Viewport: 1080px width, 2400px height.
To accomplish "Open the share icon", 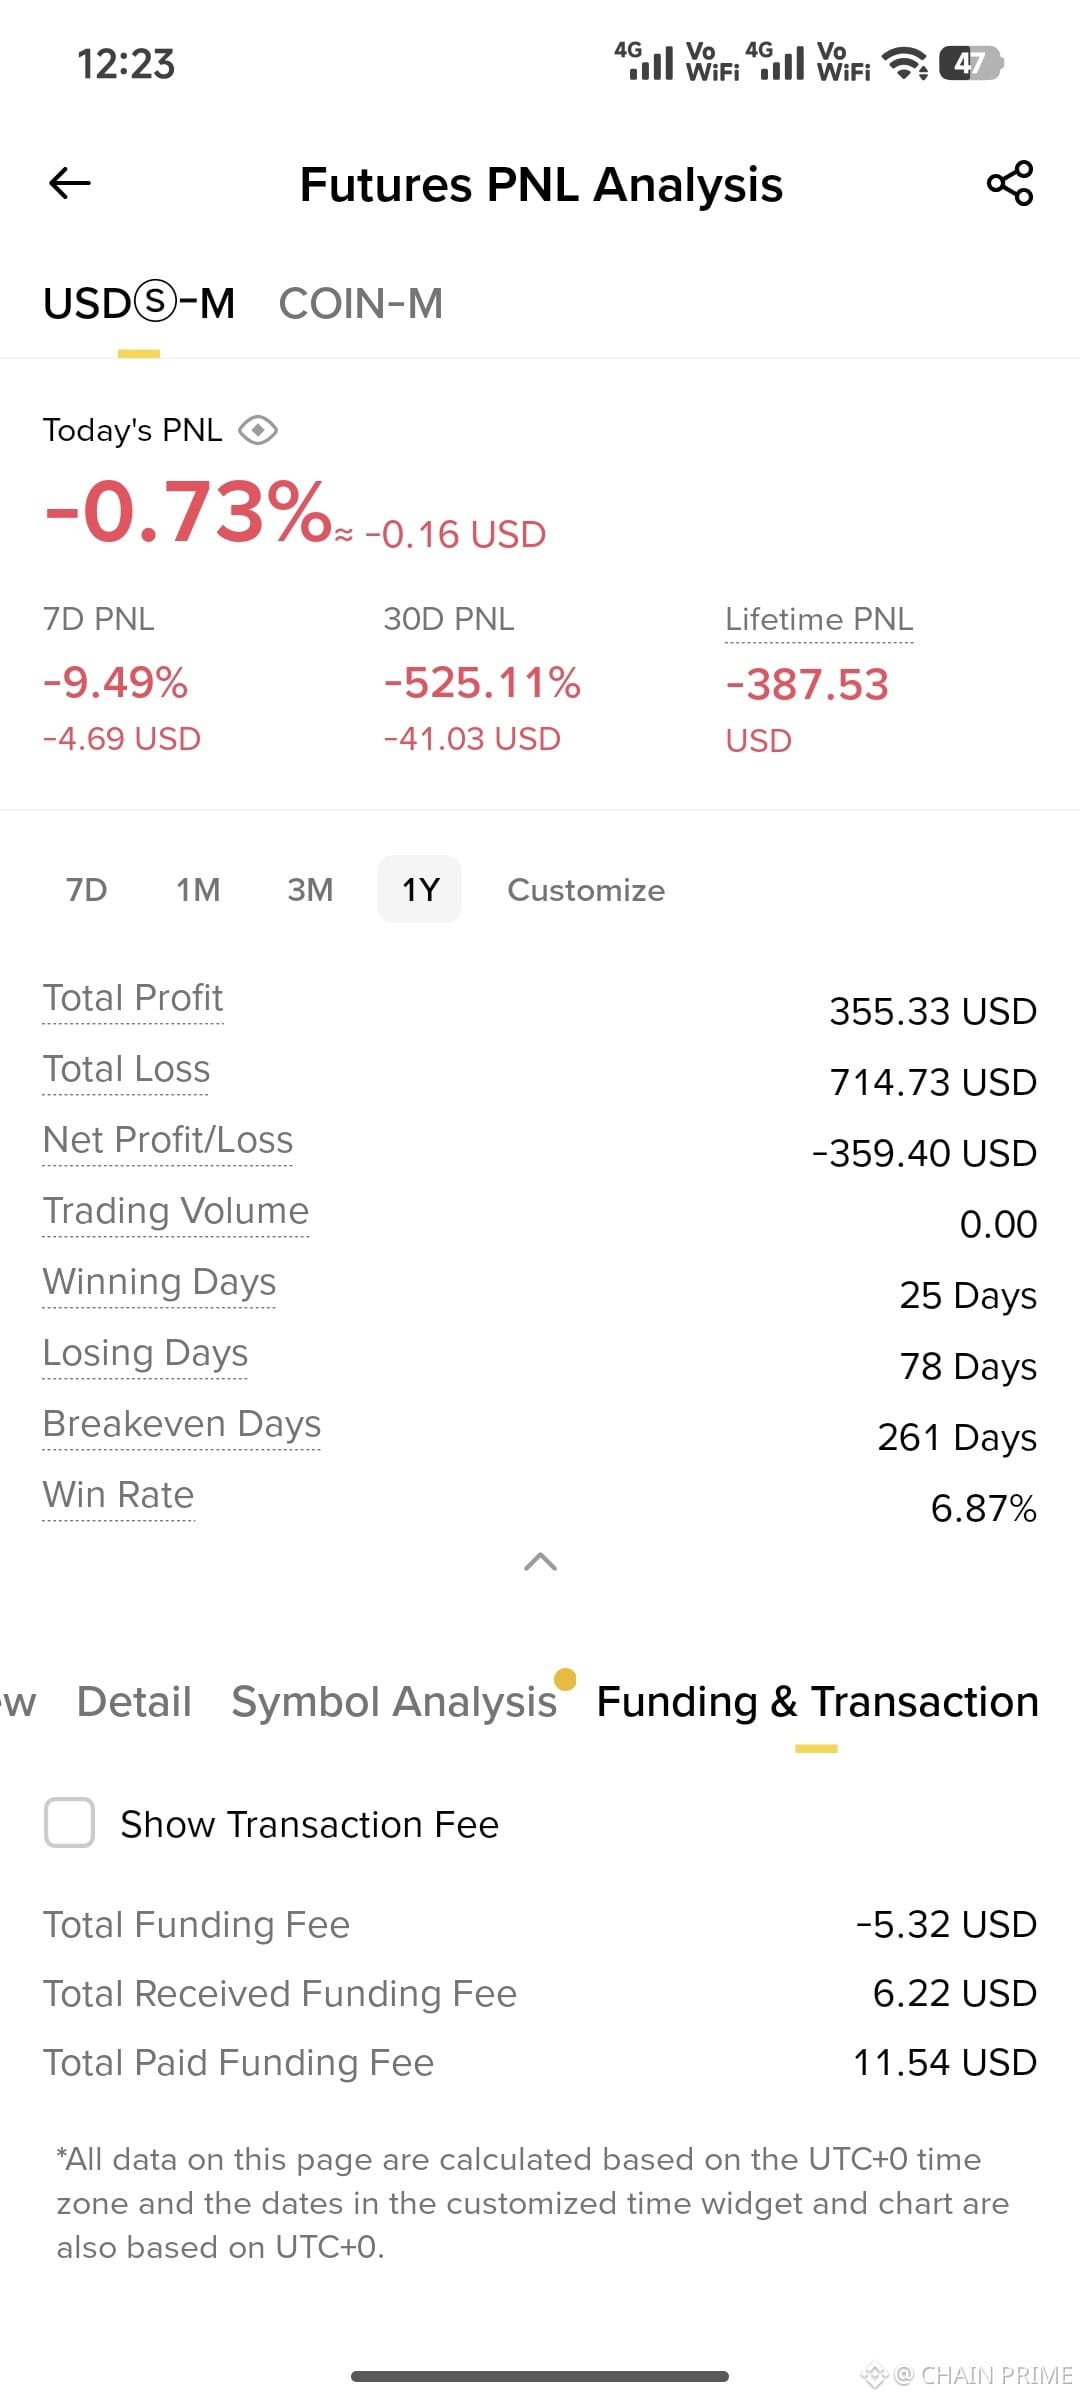I will (1010, 183).
